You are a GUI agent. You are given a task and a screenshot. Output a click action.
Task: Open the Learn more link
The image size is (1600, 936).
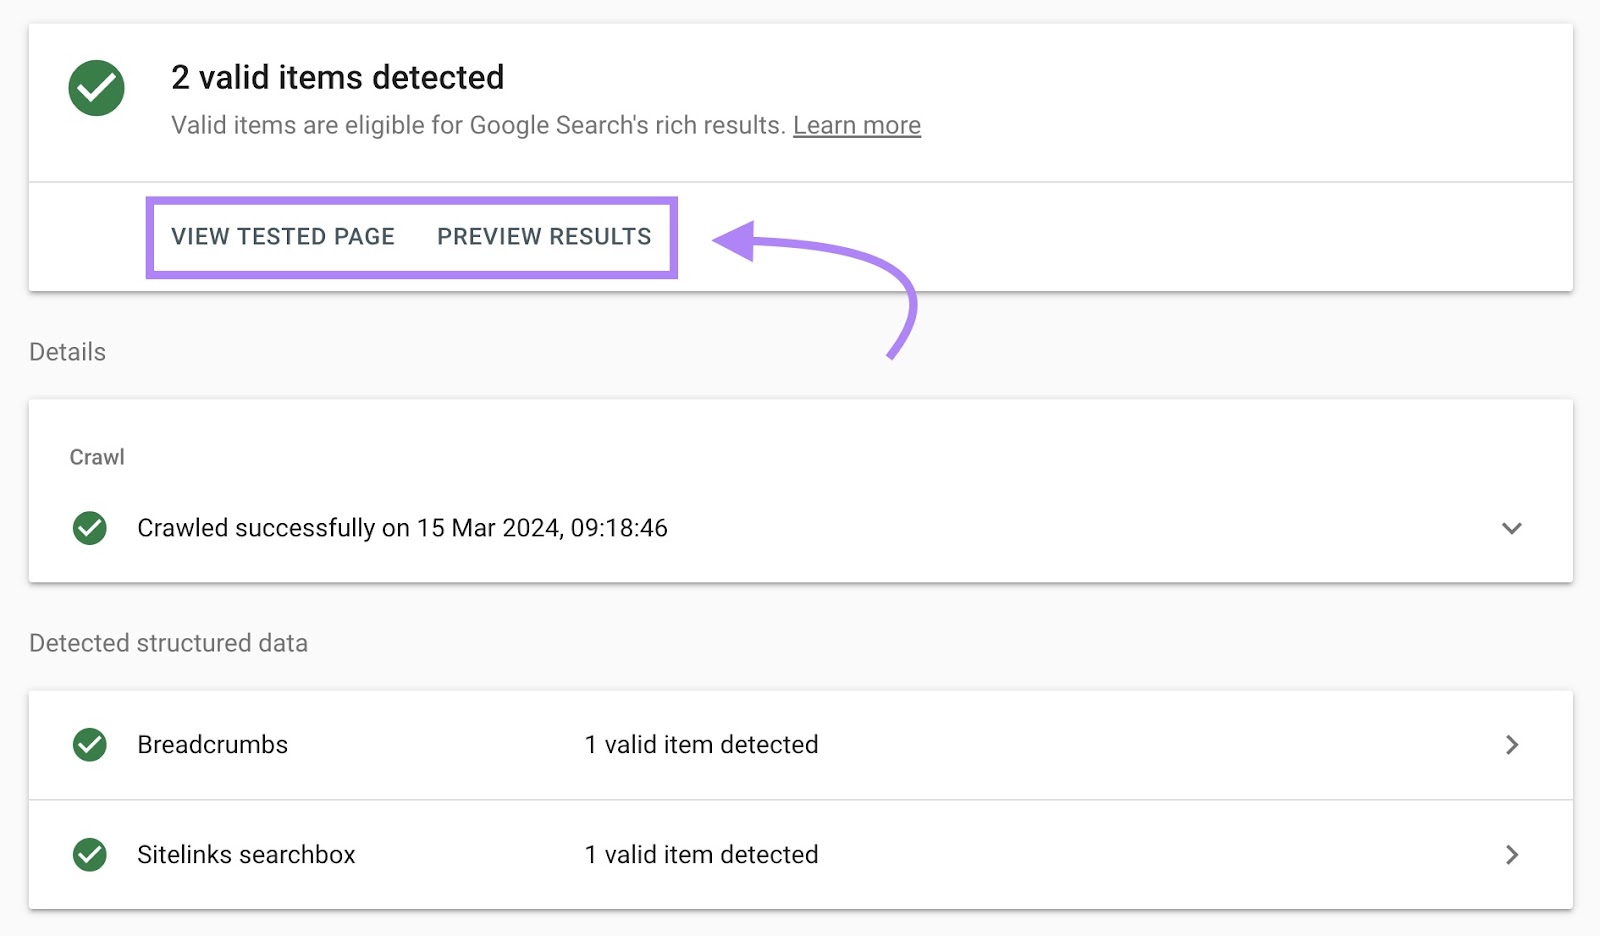coord(857,125)
